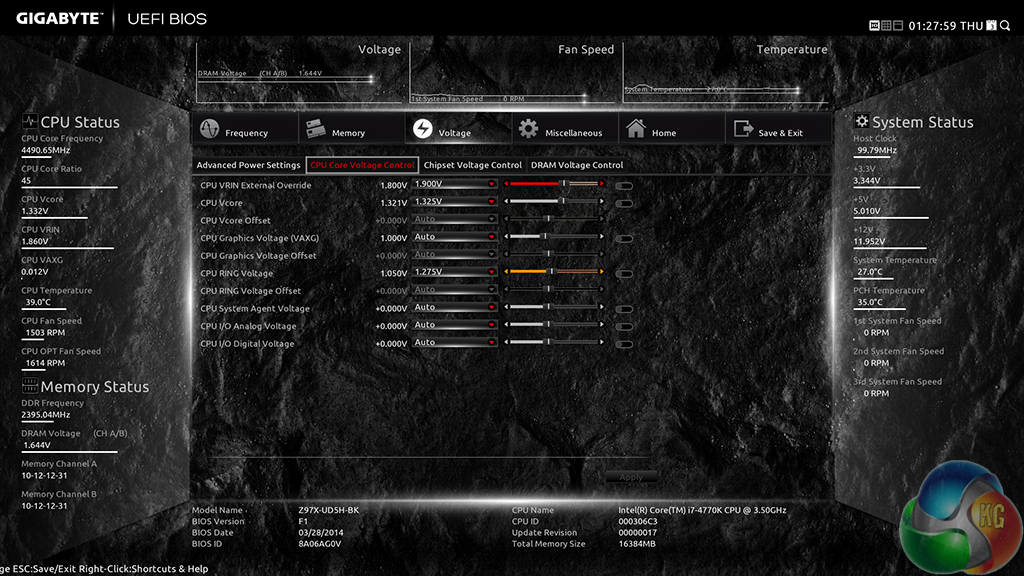Increase CPU System Agent Voltage right arrow
Viewport: 1024px width, 576px height.
coord(601,307)
